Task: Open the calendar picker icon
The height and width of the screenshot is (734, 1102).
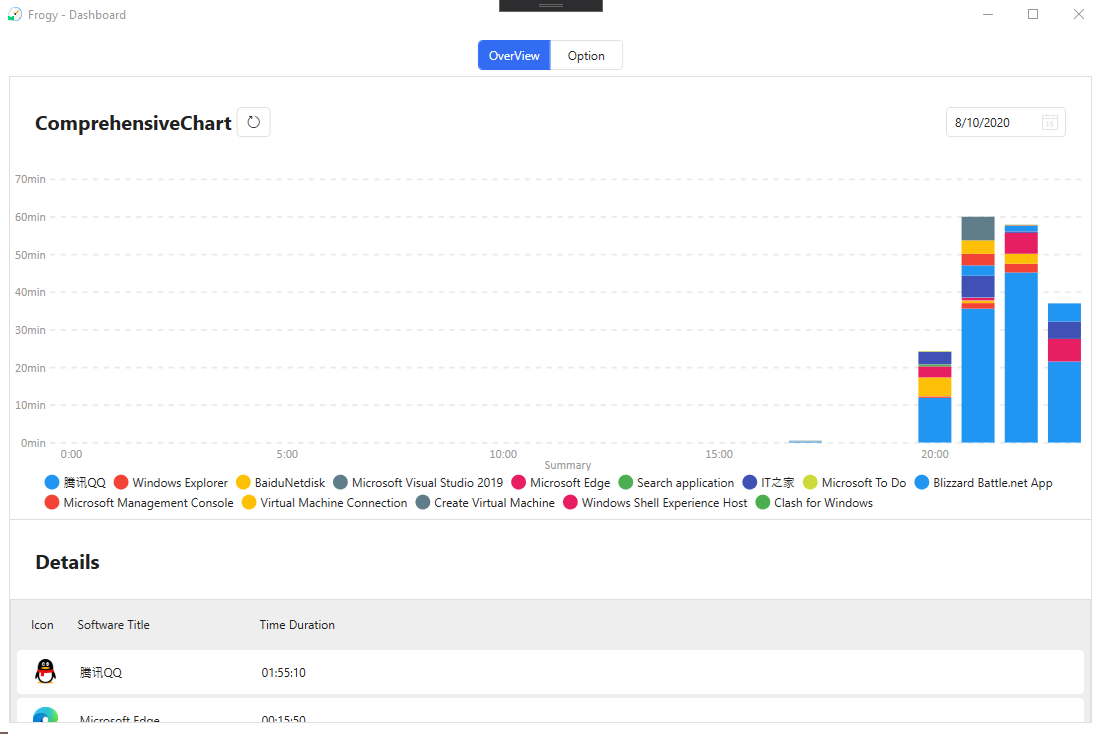Action: point(1050,123)
